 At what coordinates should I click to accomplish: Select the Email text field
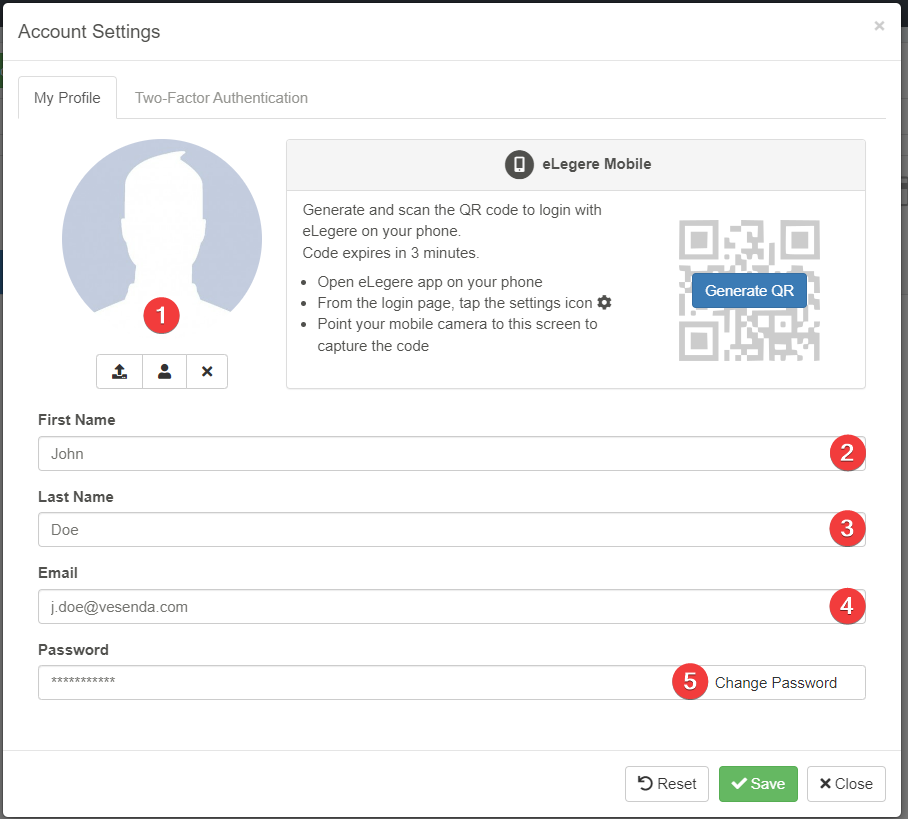[430, 607]
